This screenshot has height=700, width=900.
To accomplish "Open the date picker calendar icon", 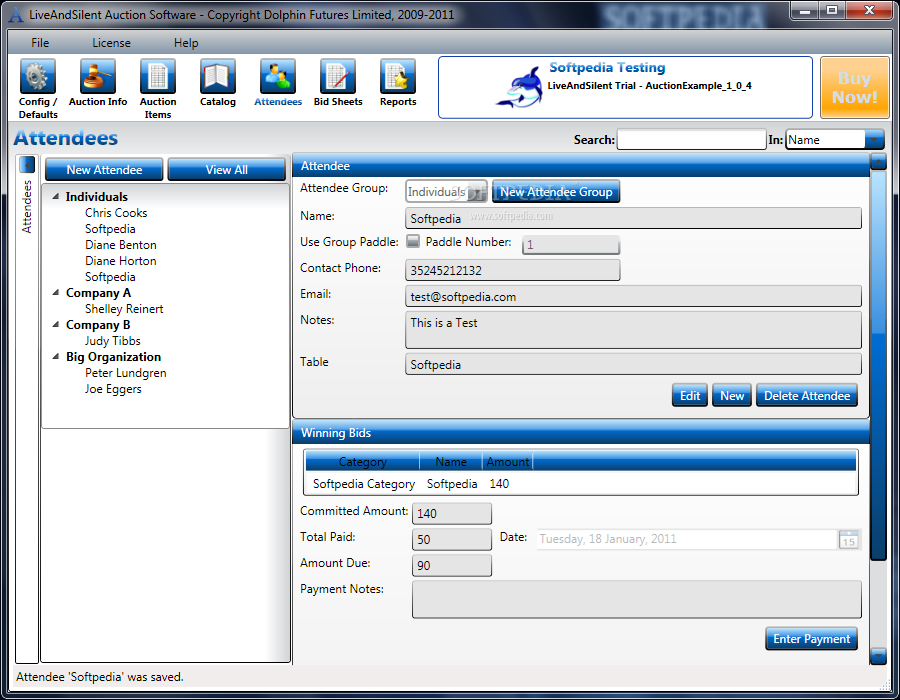I will [849, 539].
